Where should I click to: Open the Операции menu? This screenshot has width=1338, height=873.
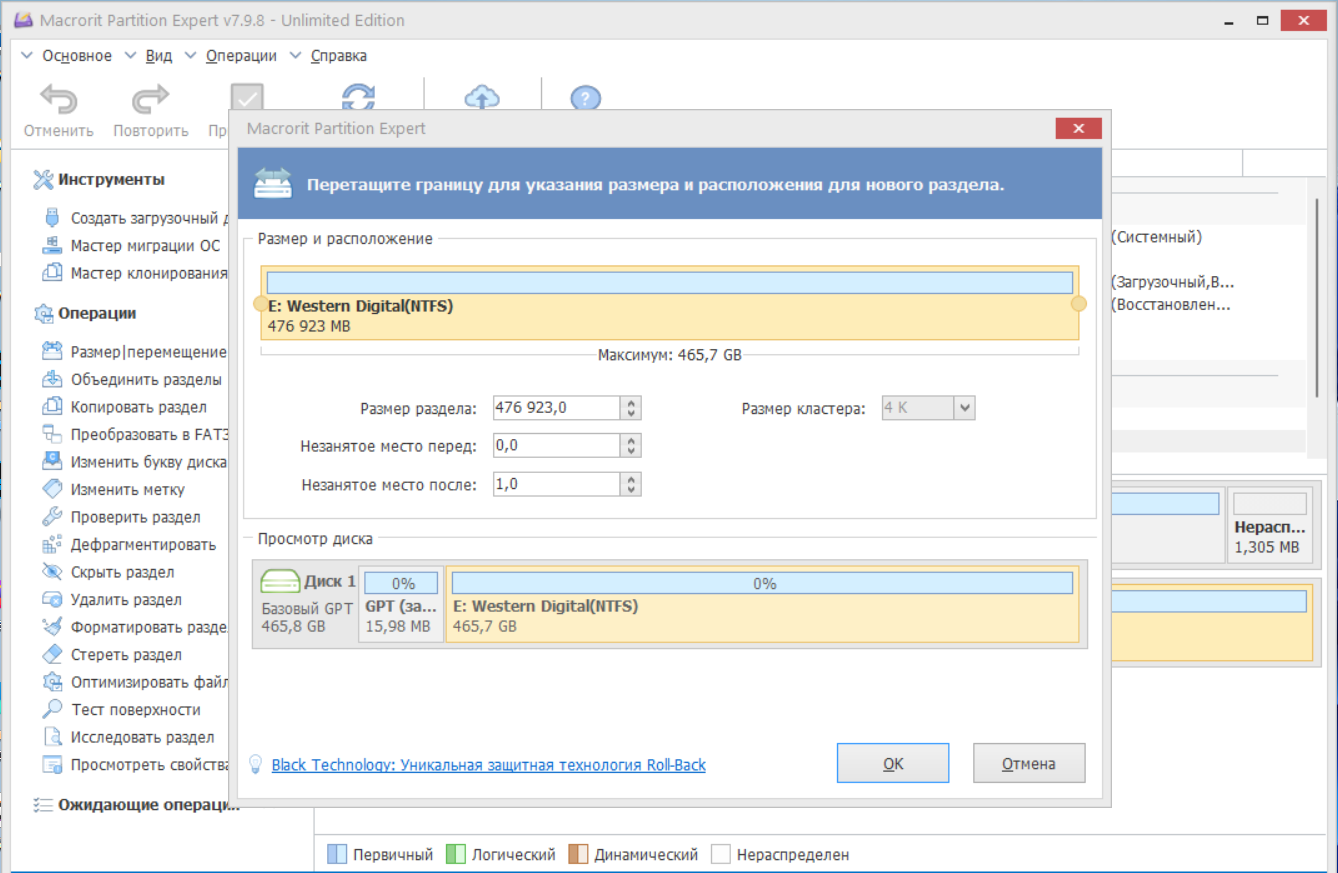tap(241, 56)
